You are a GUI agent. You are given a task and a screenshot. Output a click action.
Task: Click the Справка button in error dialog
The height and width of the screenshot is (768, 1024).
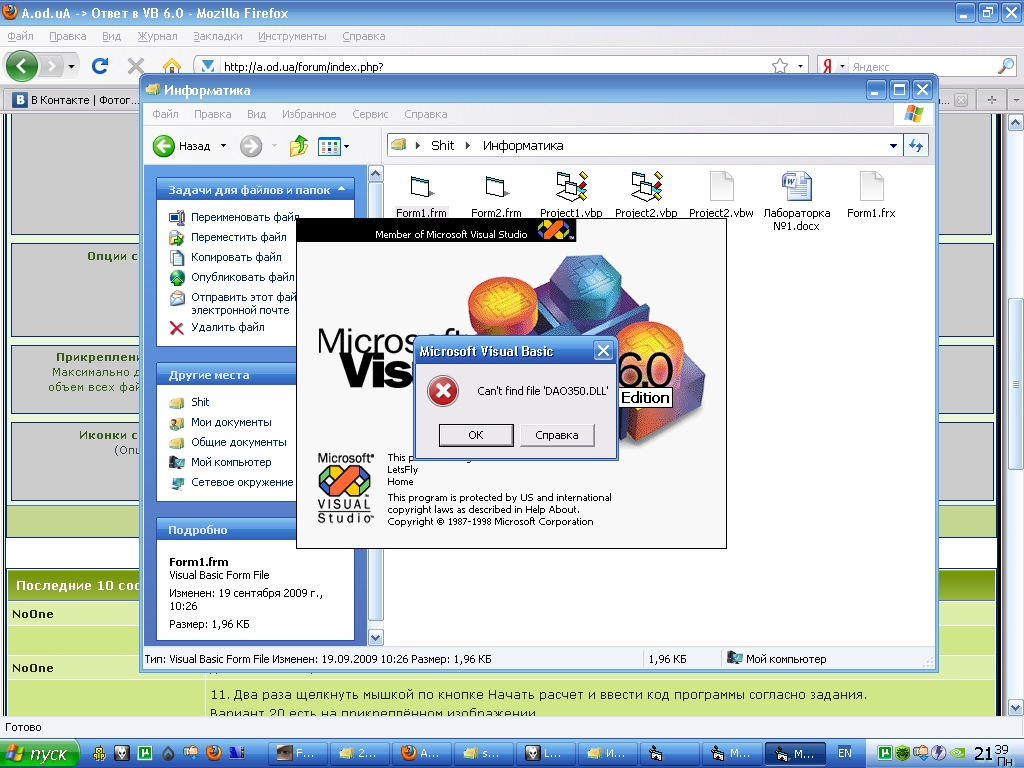point(557,435)
